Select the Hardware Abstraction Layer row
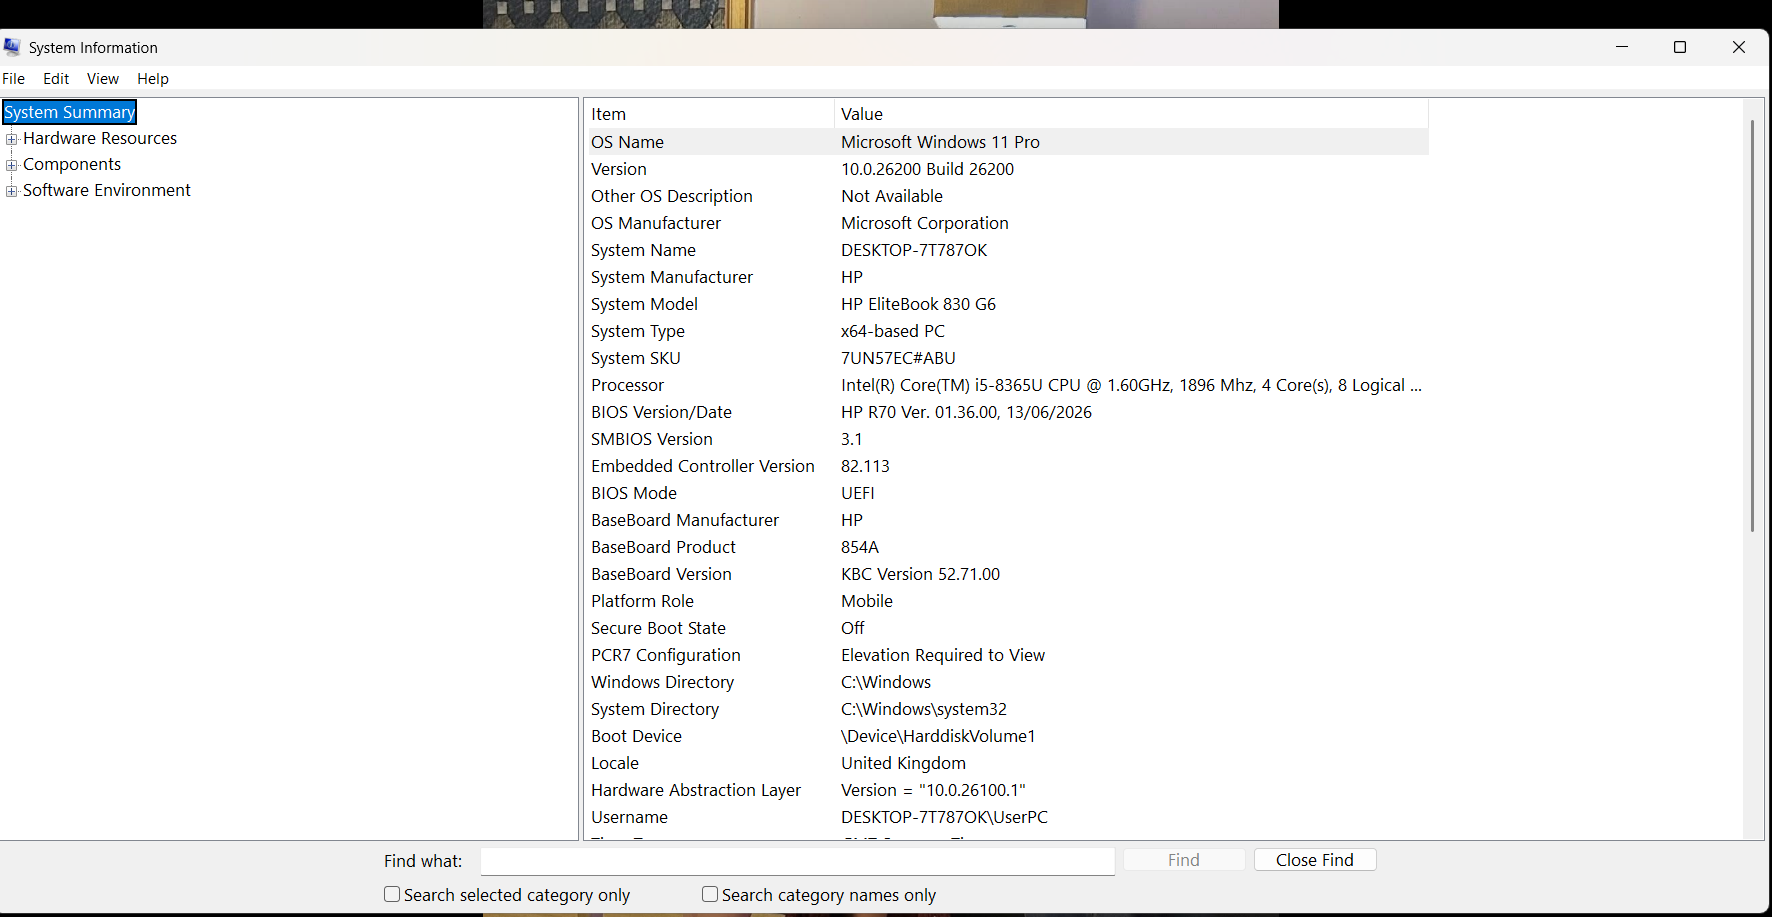 [1007, 790]
